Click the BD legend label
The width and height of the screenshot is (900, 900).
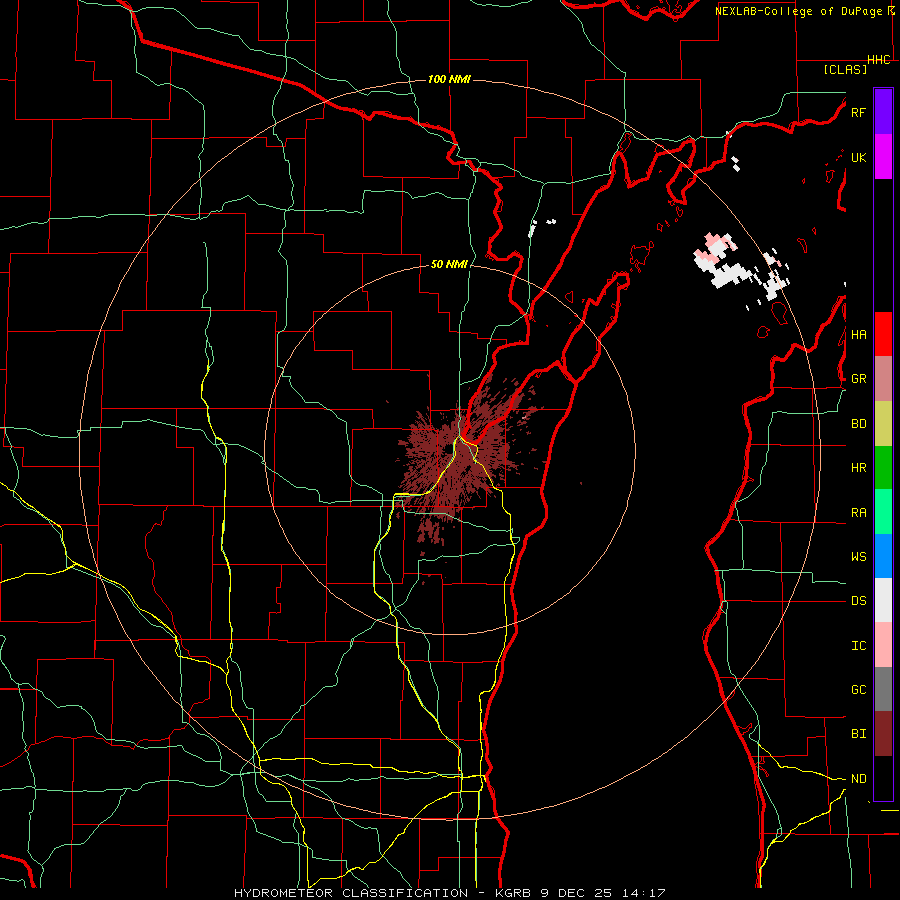(x=858, y=424)
